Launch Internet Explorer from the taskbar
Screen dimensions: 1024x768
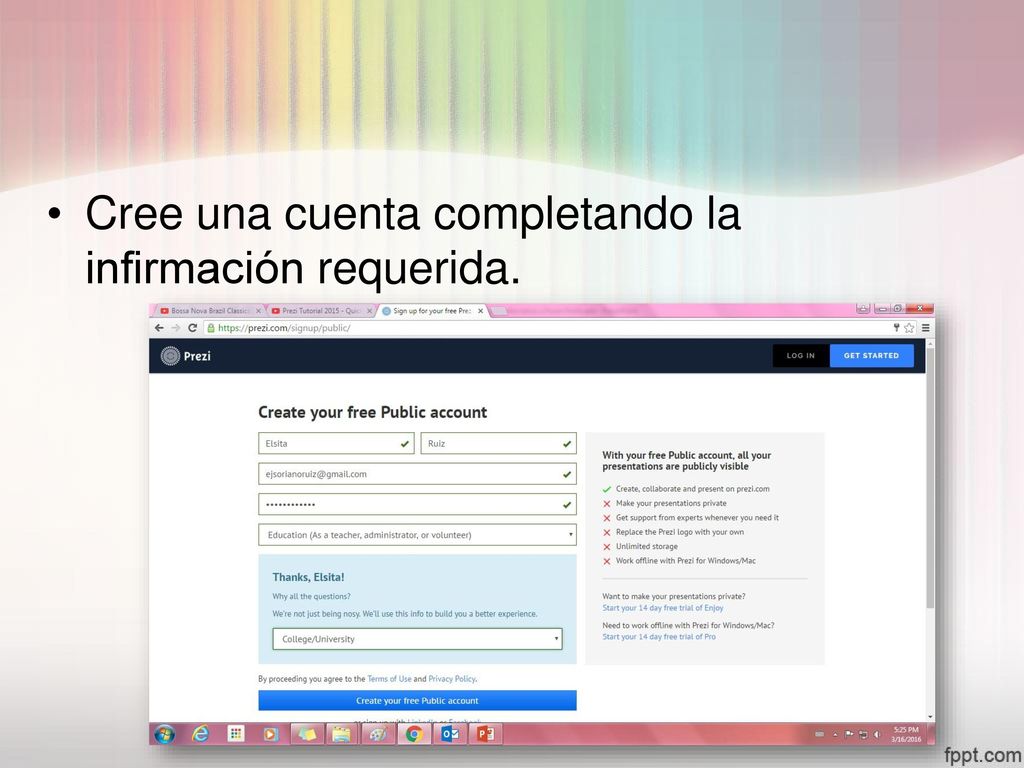pyautogui.click(x=200, y=734)
